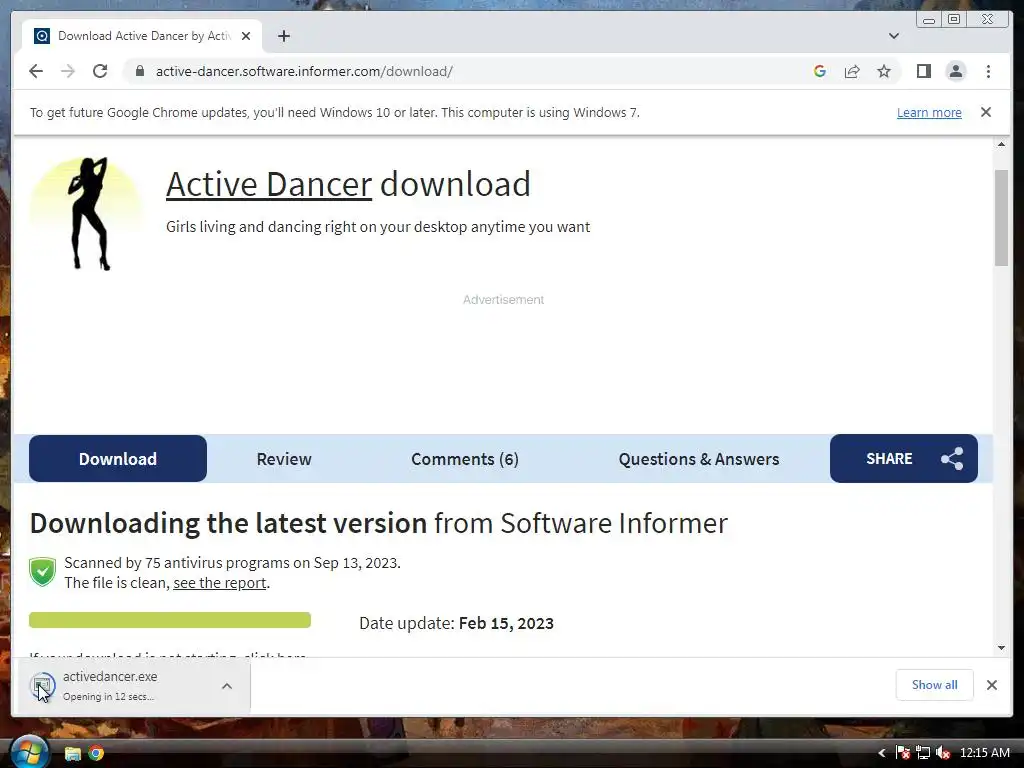The image size is (1024, 768).
Task: Open the Active Dancer title link
Action: point(268,184)
